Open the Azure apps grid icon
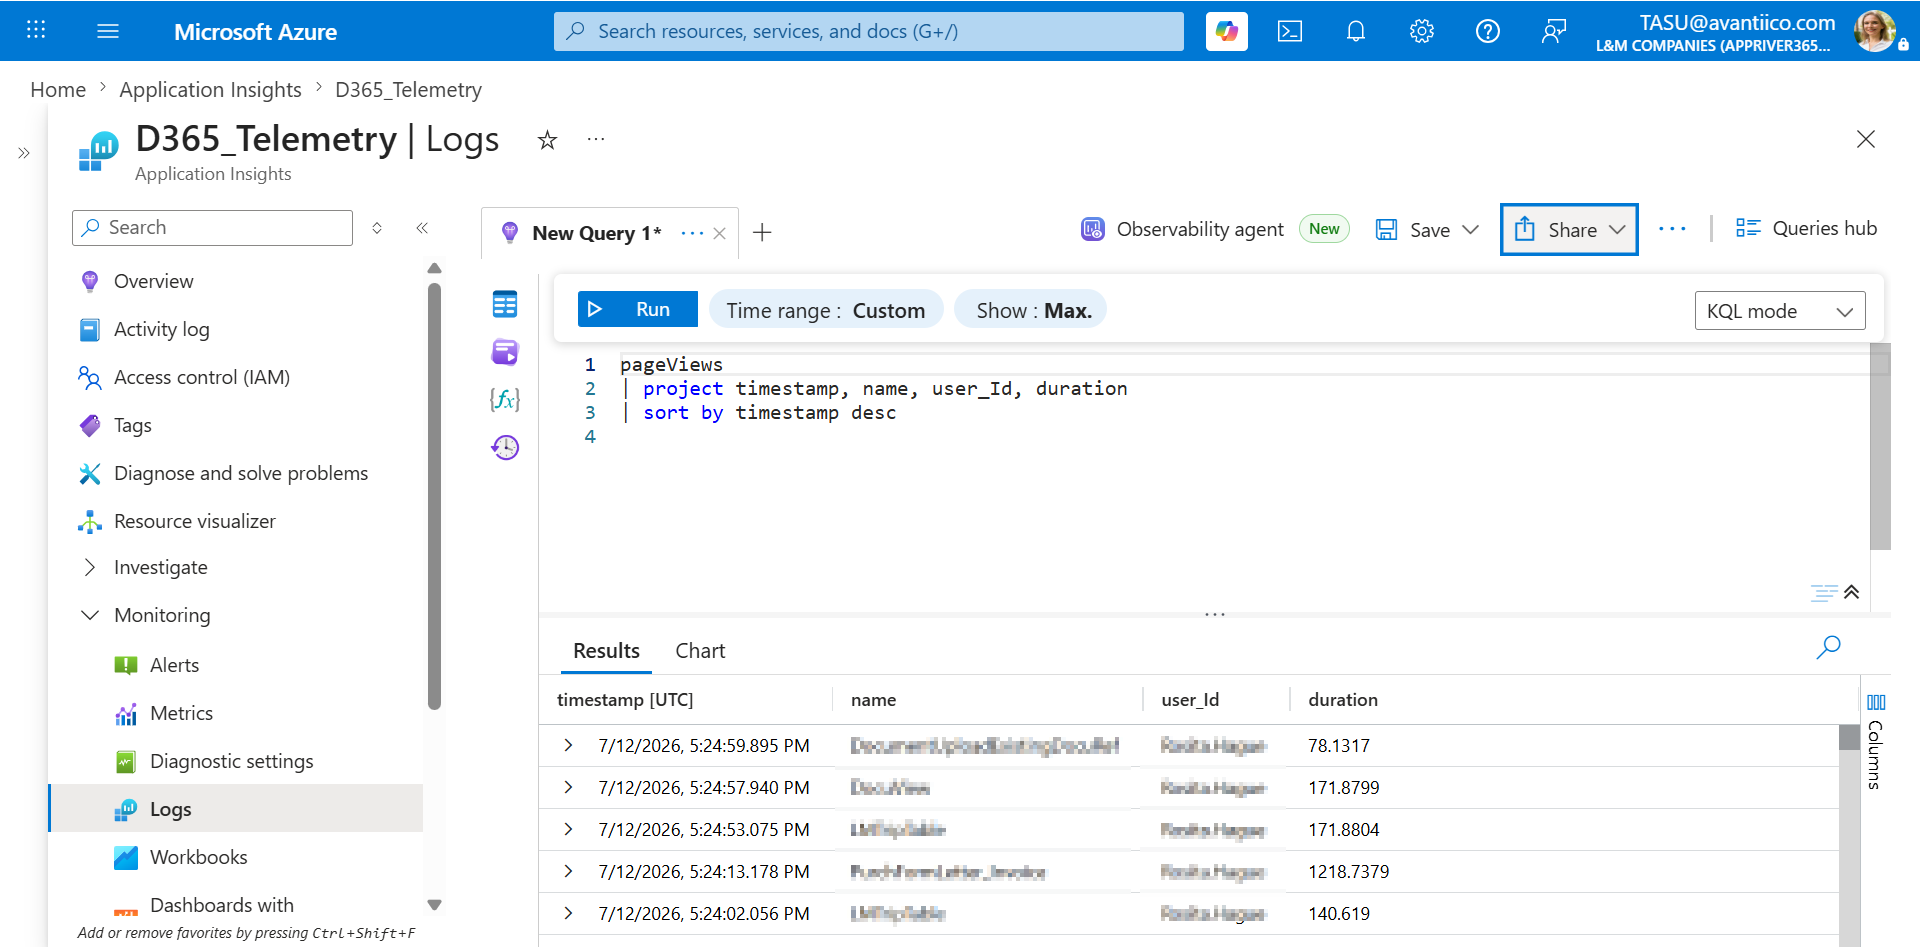 (36, 30)
